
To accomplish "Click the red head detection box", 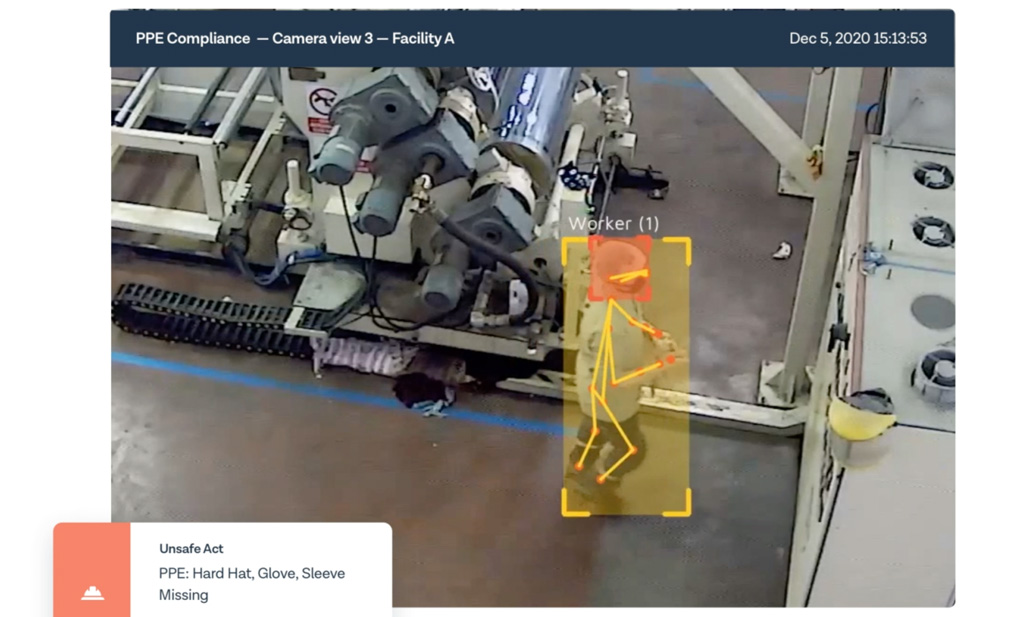I will (619, 268).
